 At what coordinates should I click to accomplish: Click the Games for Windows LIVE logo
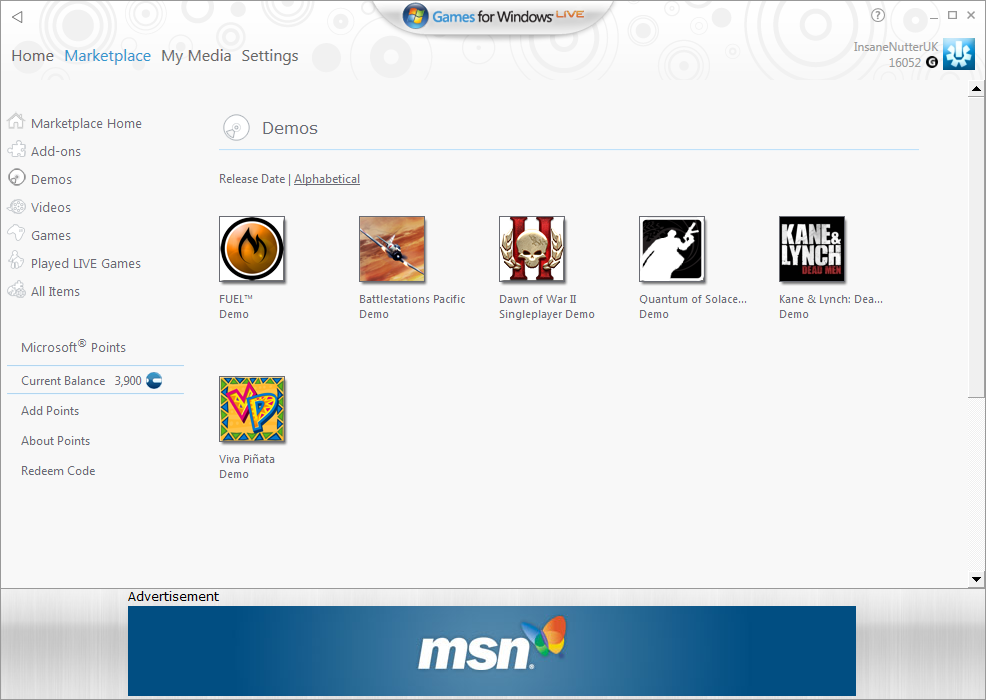pos(494,16)
